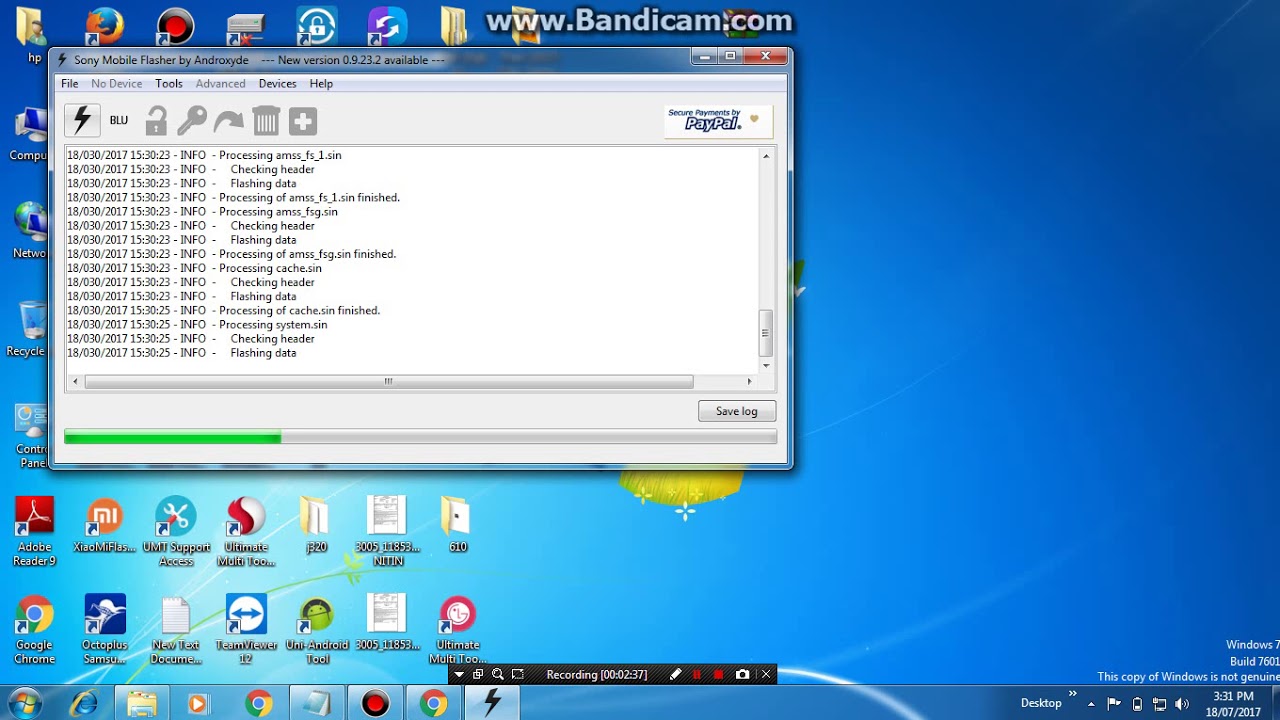Click the No Device menu item
The image size is (1280, 720).
tap(117, 84)
